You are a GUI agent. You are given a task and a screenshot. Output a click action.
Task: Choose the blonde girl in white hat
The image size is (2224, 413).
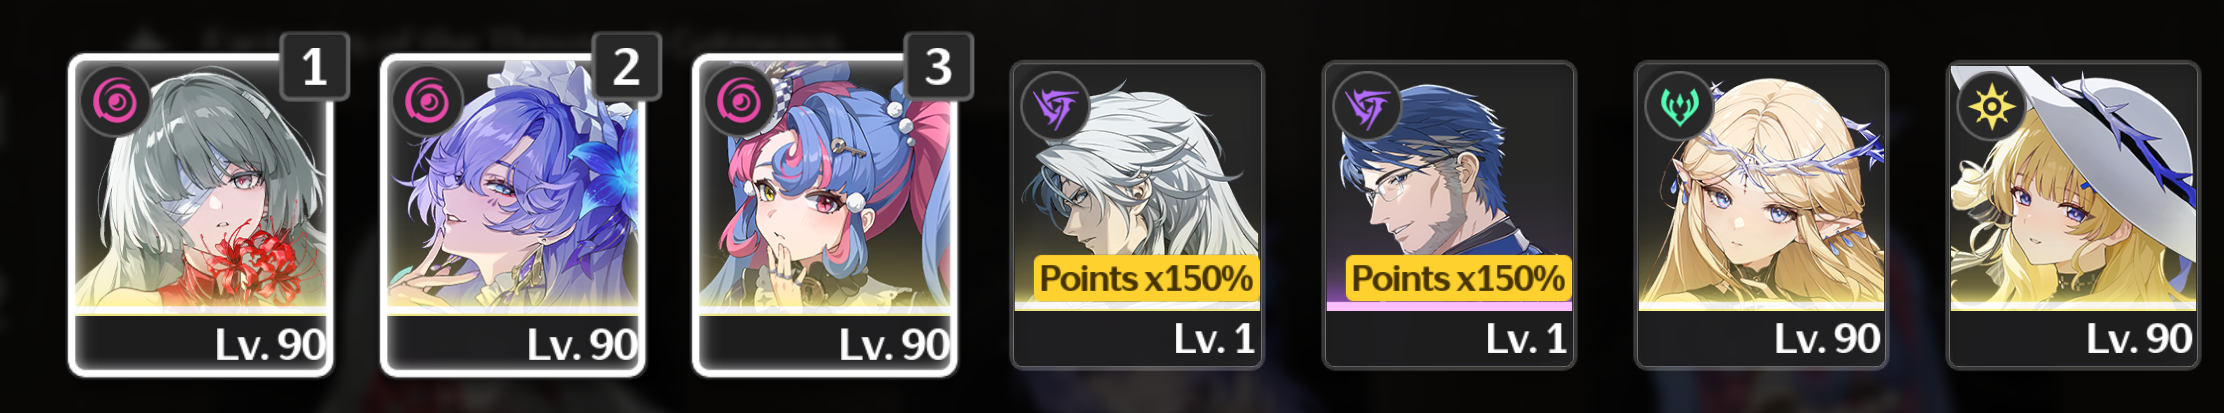(2073, 215)
